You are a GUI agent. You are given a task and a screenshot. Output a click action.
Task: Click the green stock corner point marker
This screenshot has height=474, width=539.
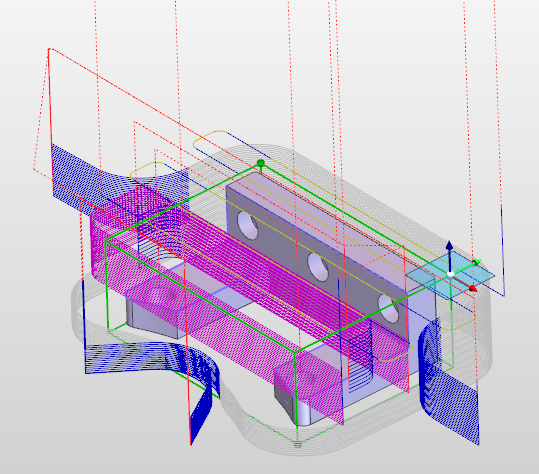point(261,163)
